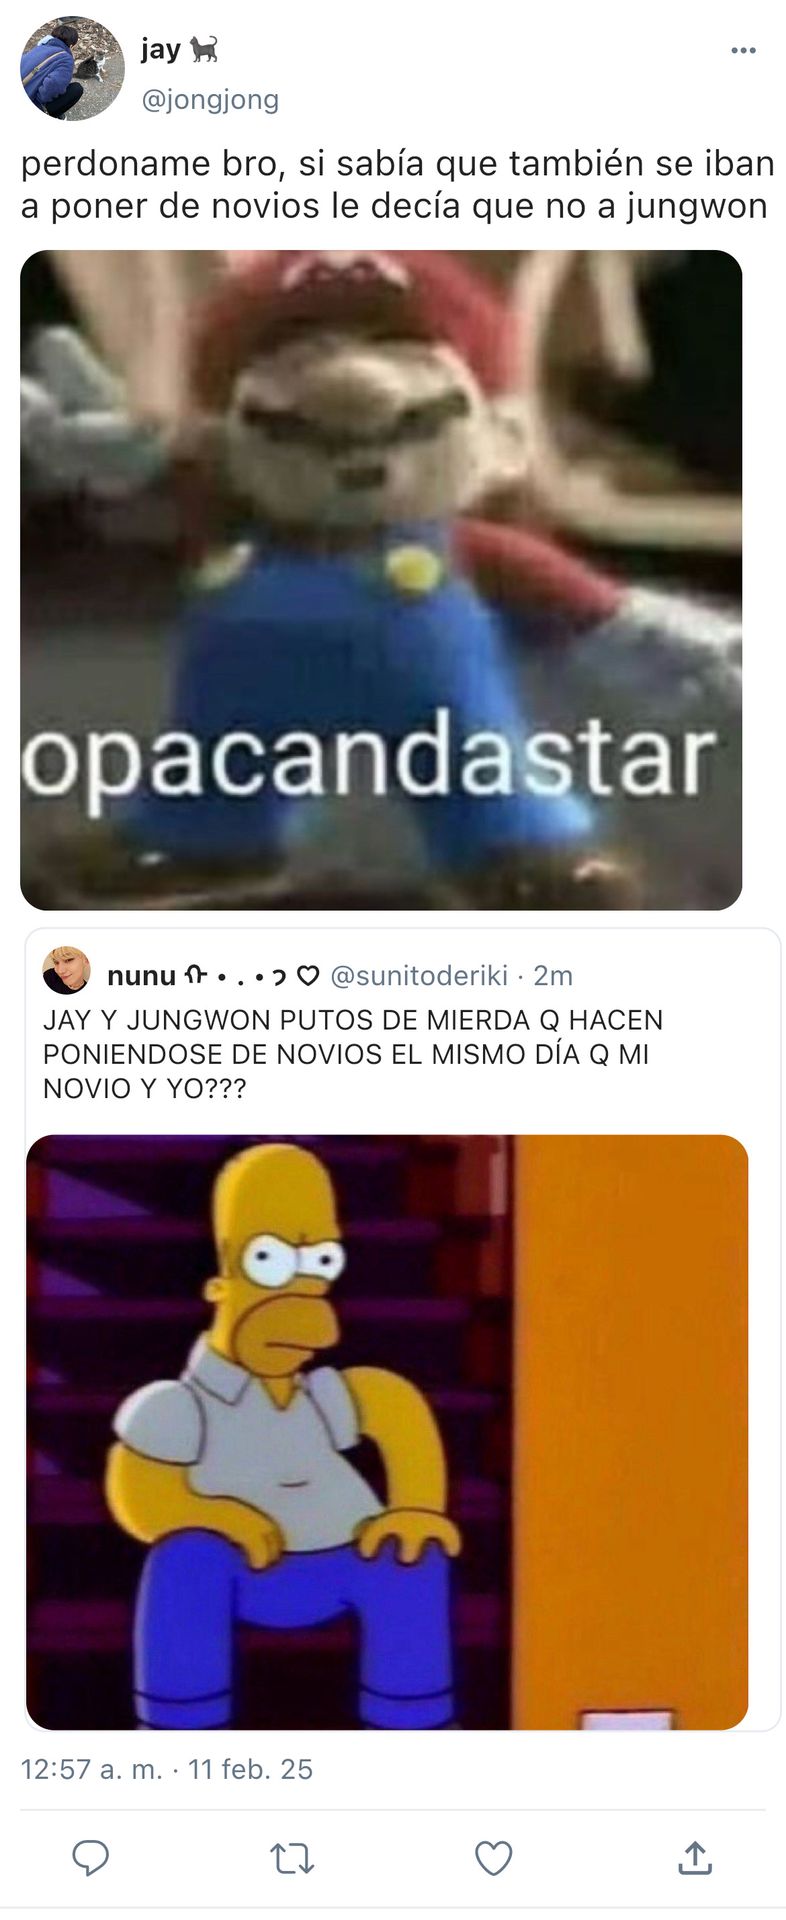Tap the nunu display name
The height and width of the screenshot is (1920, 786).
pyautogui.click(x=141, y=975)
